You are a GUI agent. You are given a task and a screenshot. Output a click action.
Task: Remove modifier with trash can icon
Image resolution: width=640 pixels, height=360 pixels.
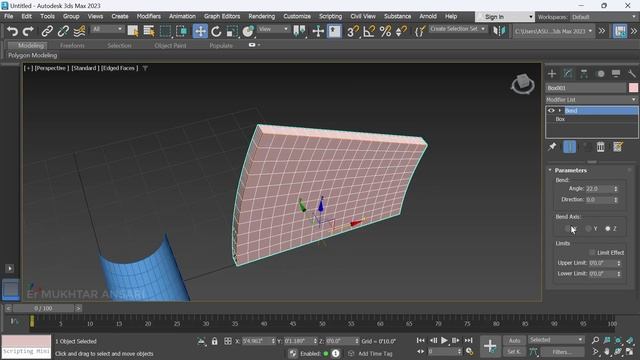(x=600, y=147)
